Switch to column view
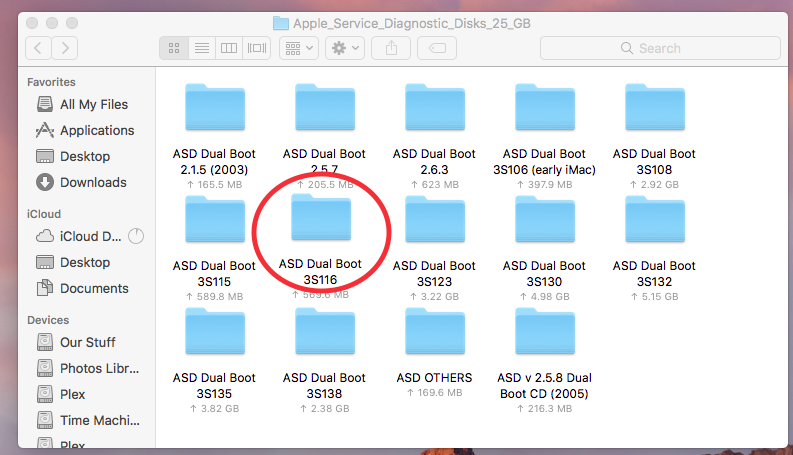Screen dimensions: 793x455 click(x=229, y=49)
